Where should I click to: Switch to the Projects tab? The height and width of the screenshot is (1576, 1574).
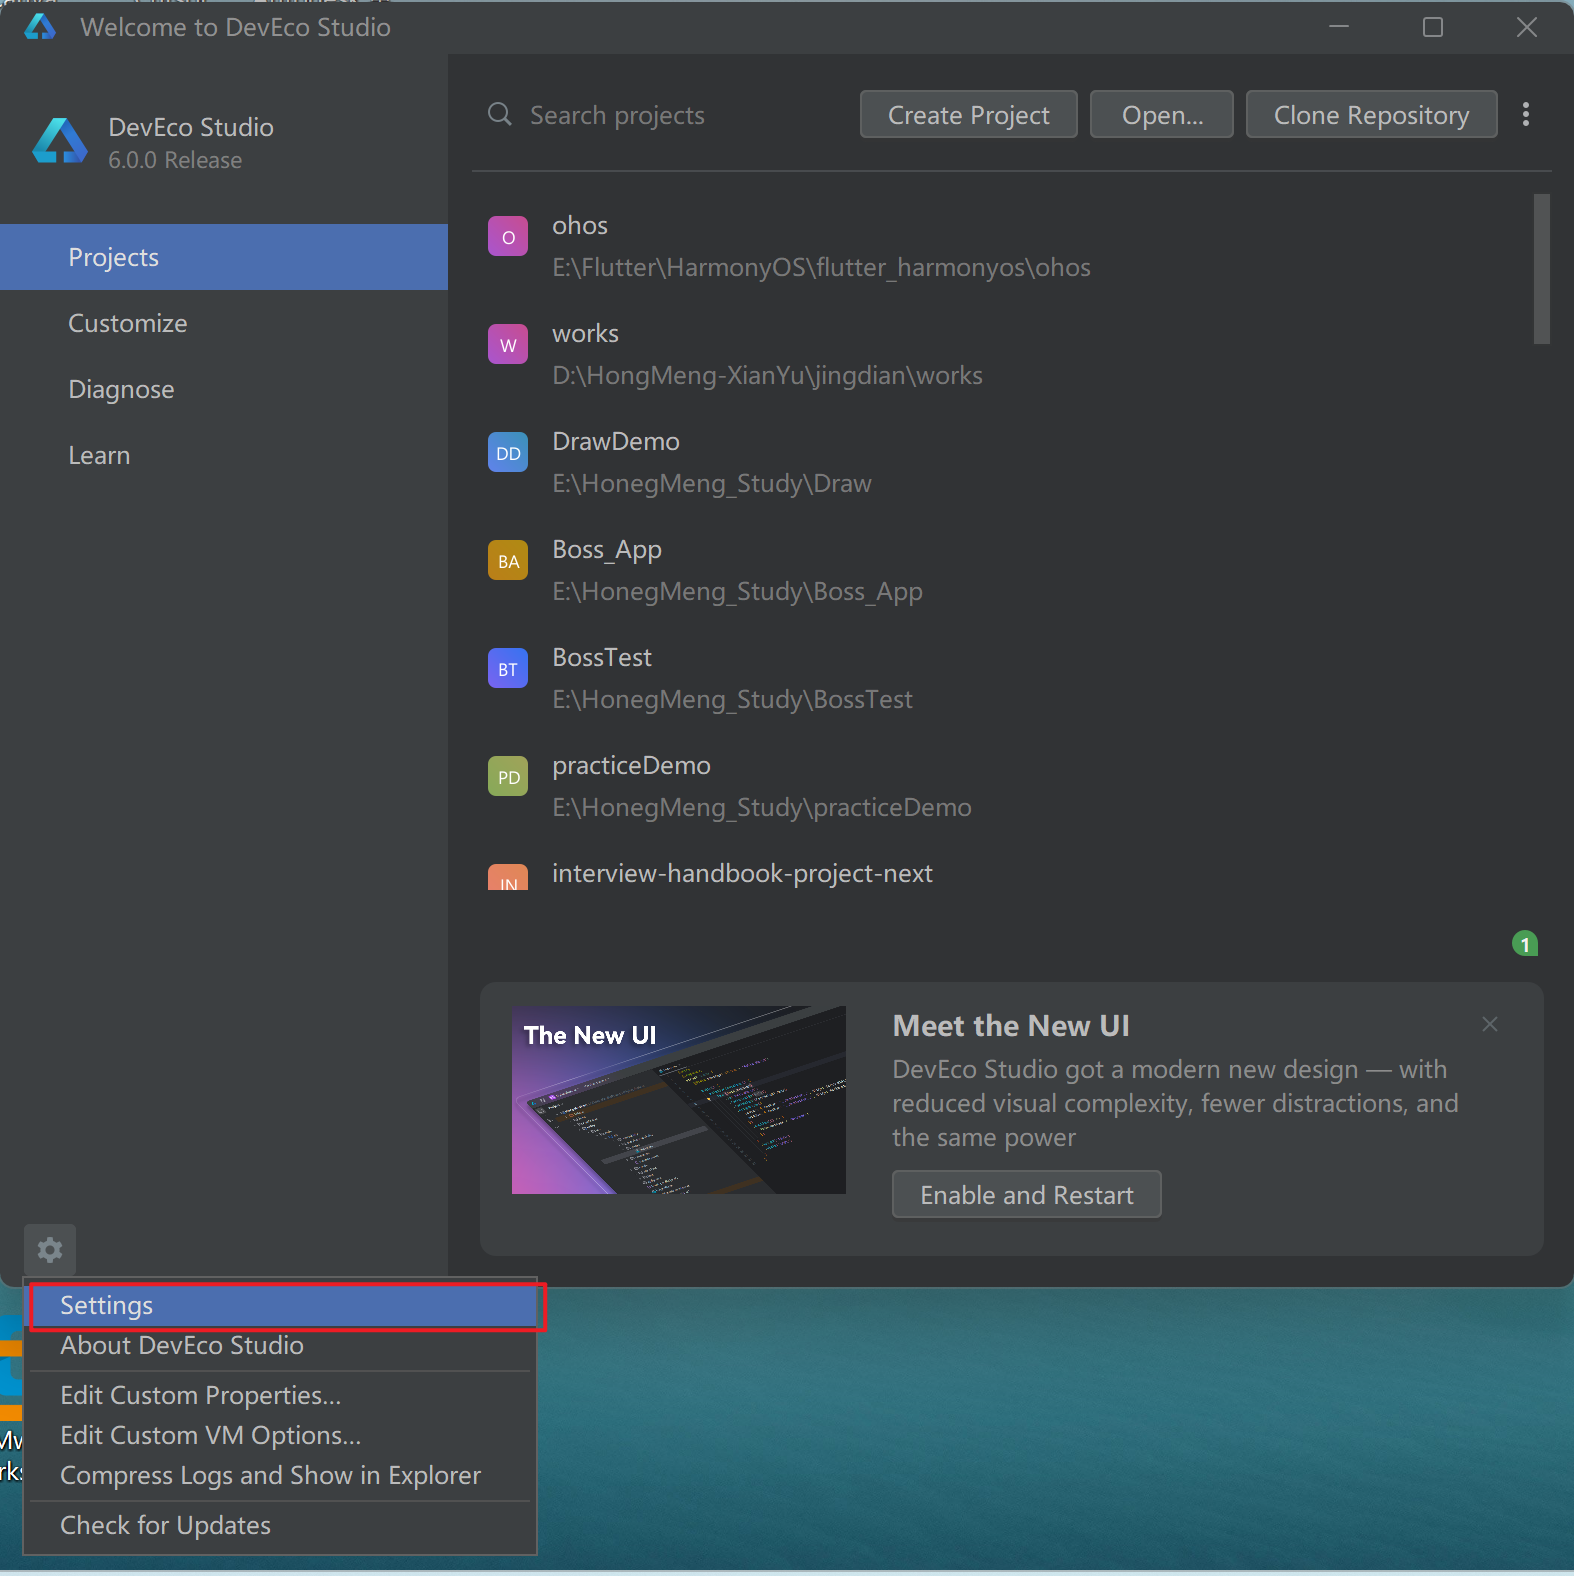click(224, 257)
